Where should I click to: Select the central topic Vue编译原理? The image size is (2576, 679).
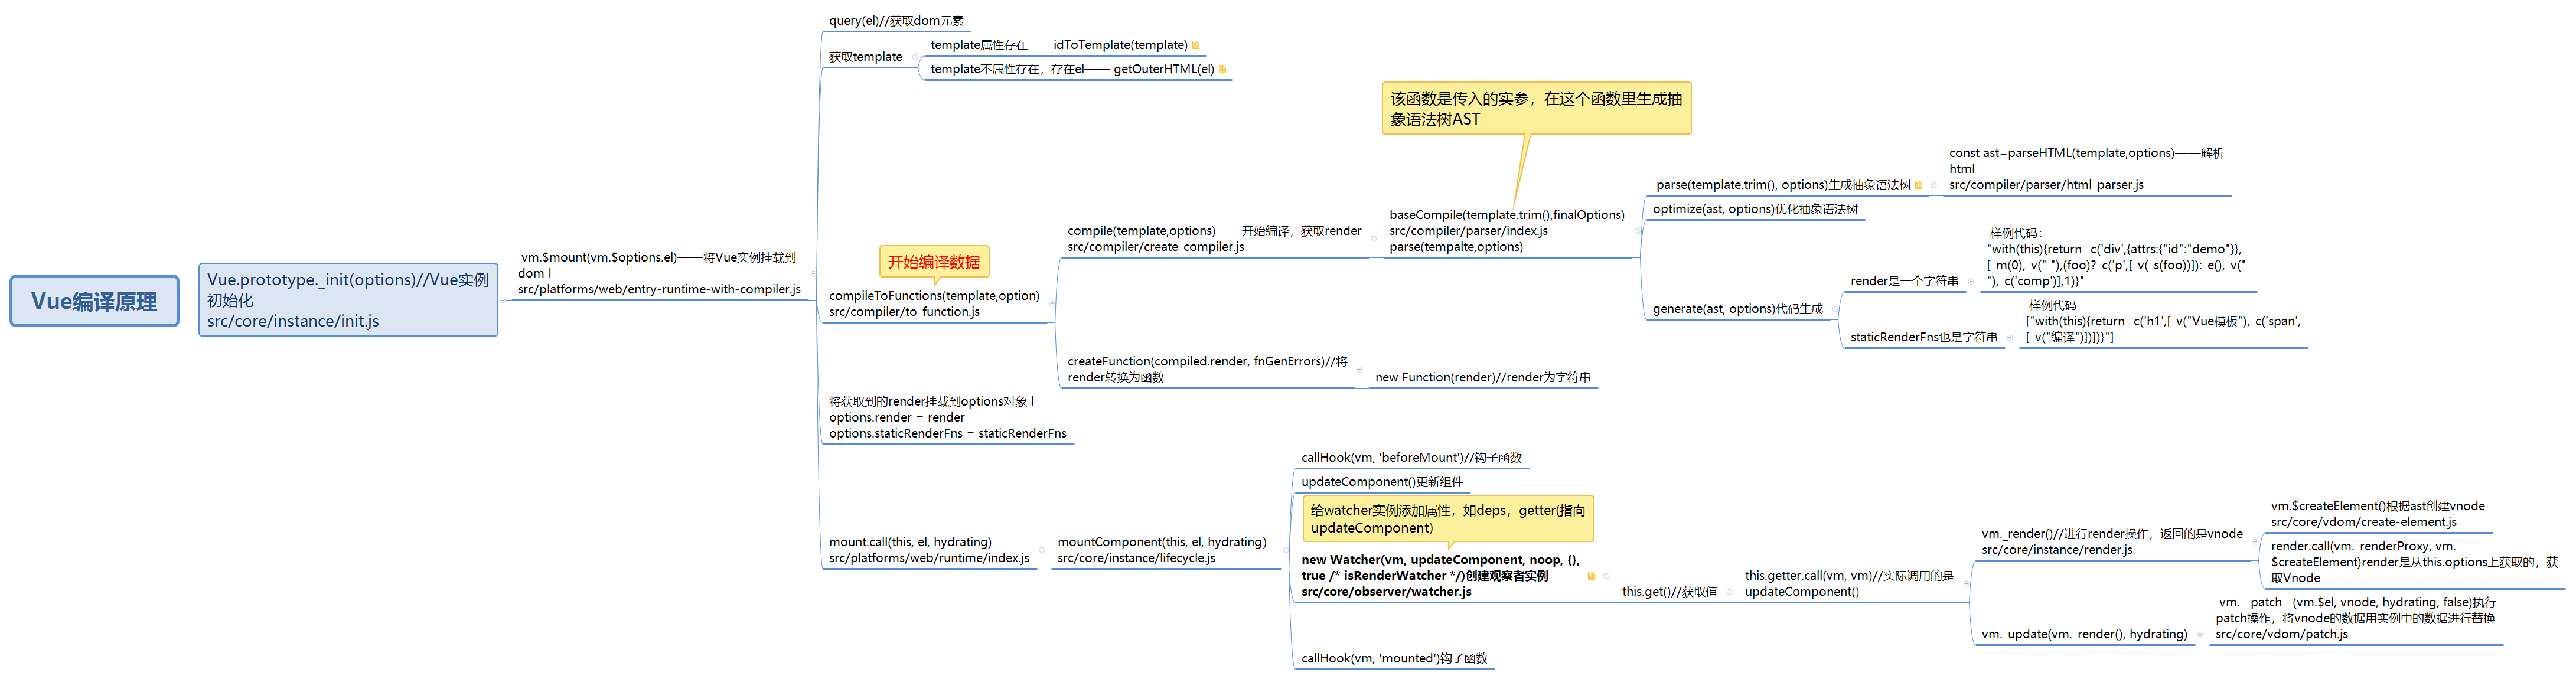point(94,301)
